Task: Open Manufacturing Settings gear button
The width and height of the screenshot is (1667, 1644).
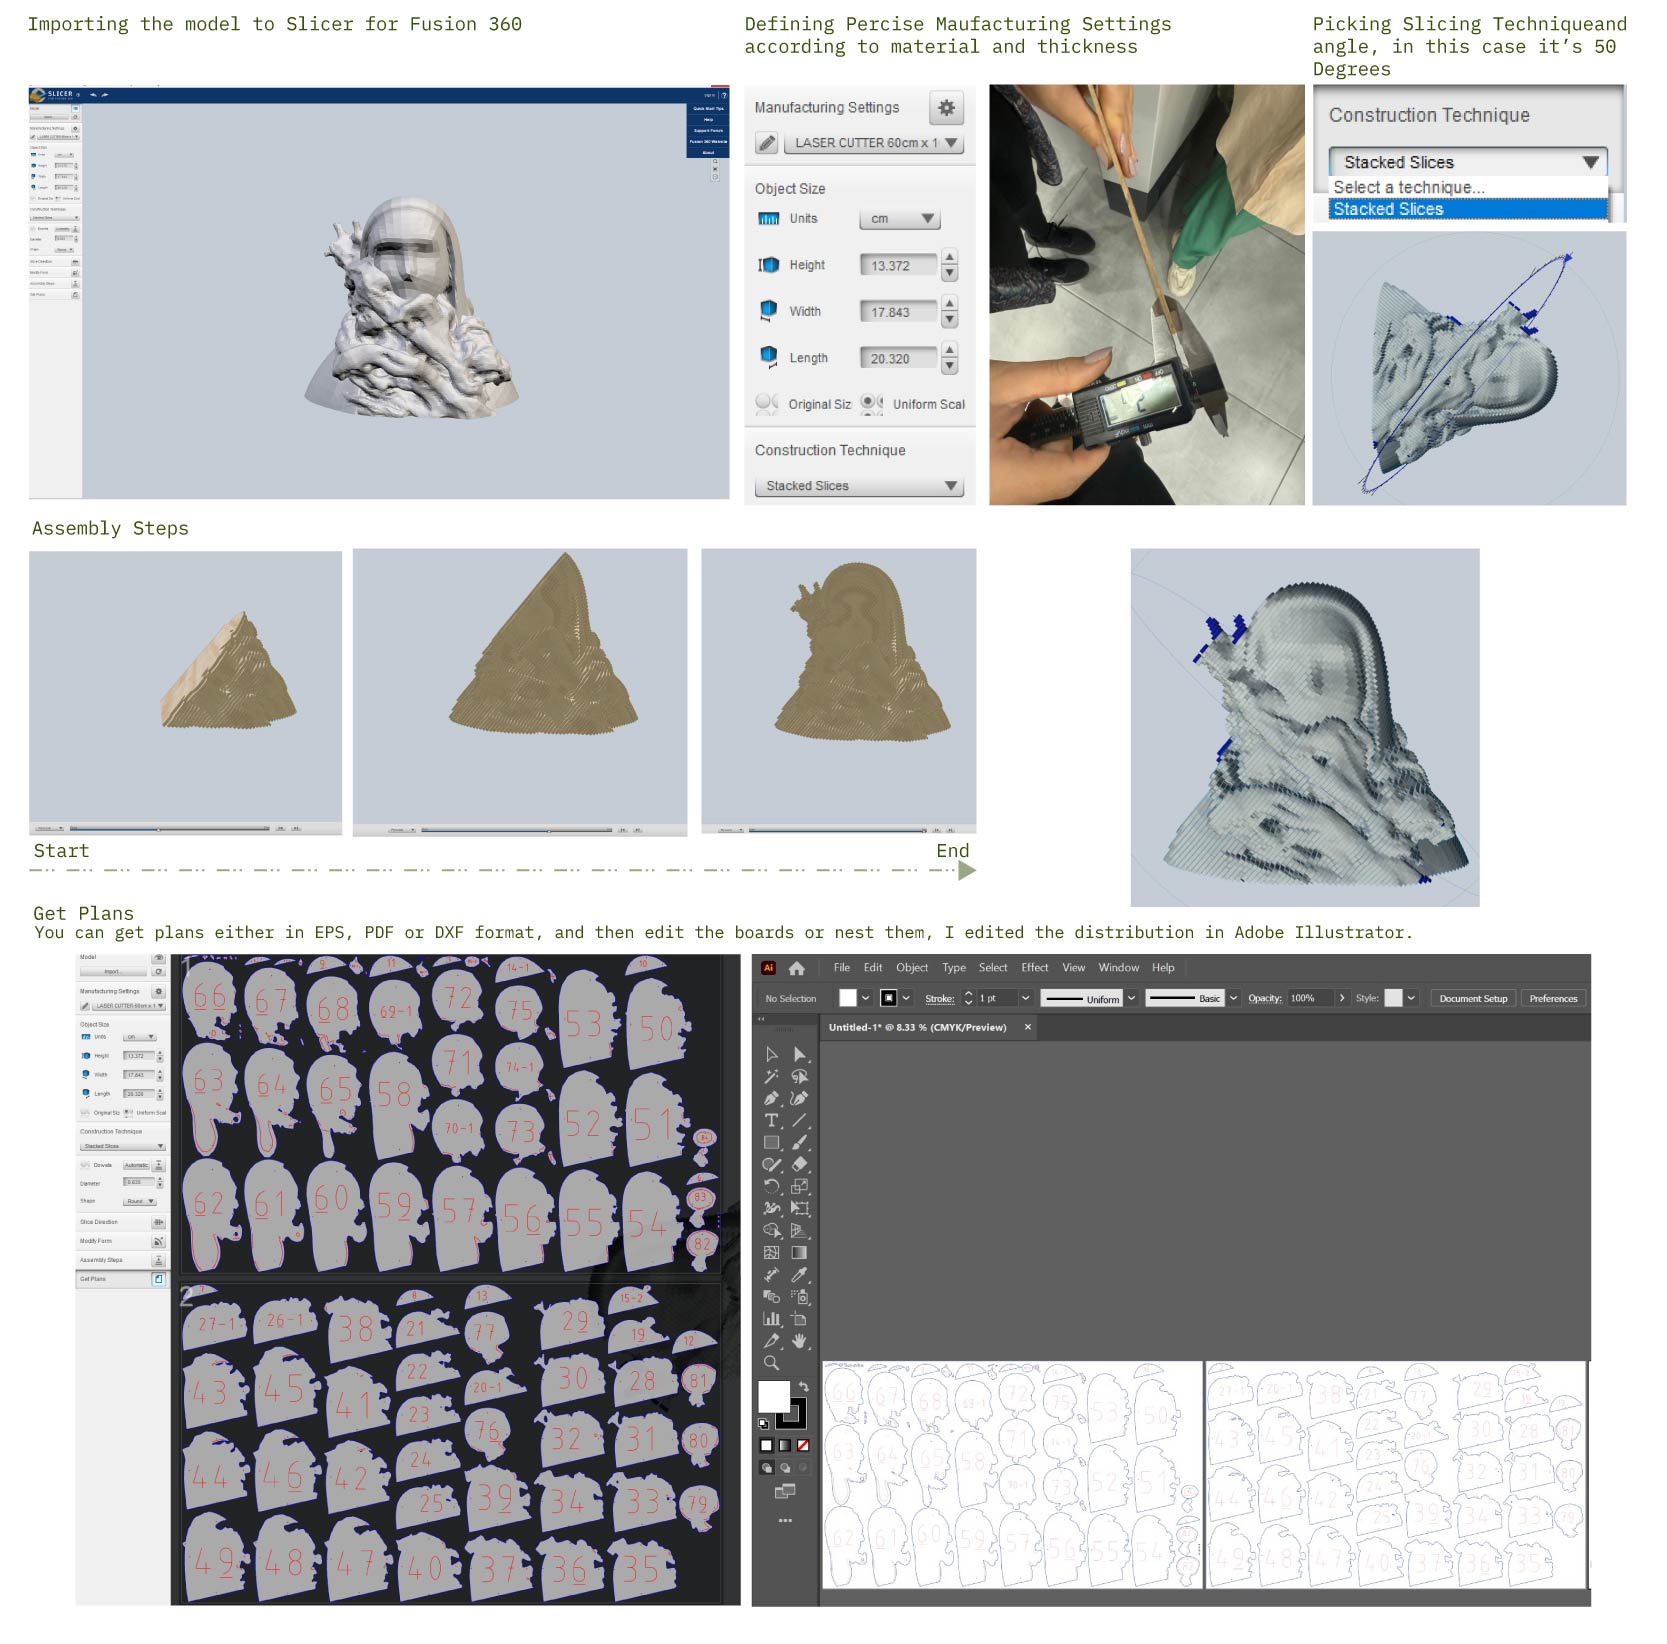Action: click(946, 107)
